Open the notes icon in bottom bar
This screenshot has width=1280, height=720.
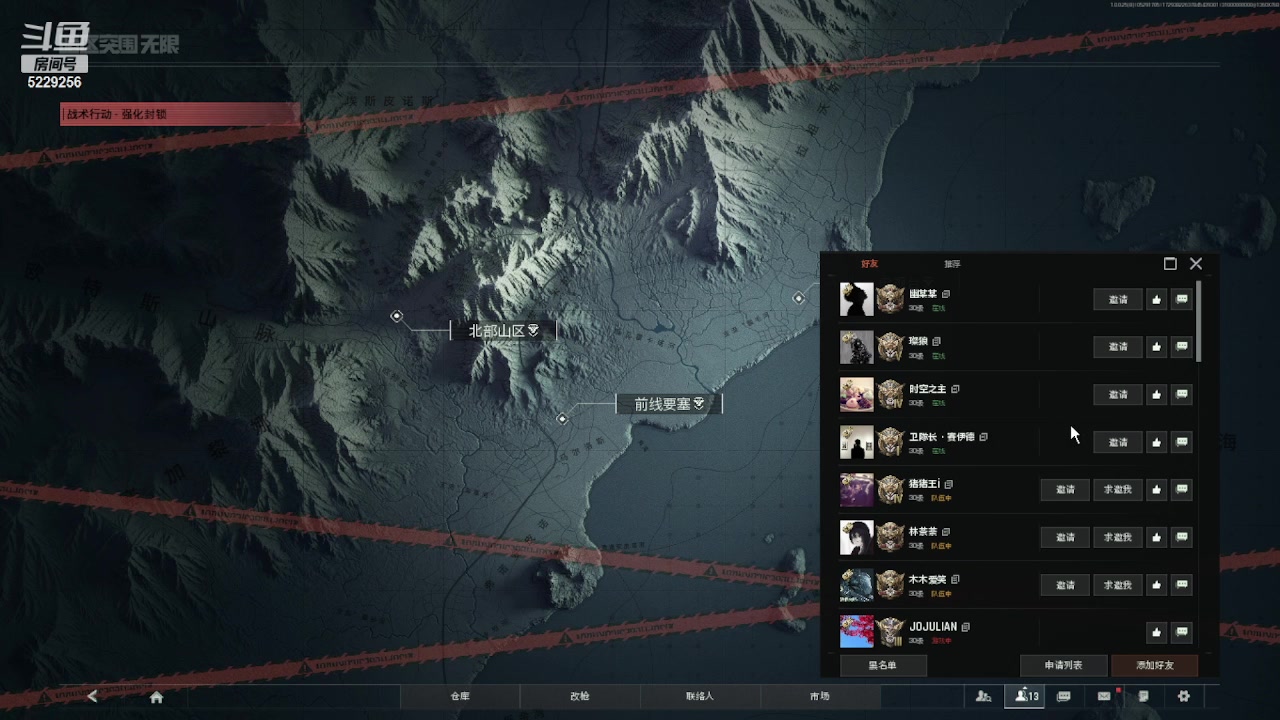click(1144, 696)
